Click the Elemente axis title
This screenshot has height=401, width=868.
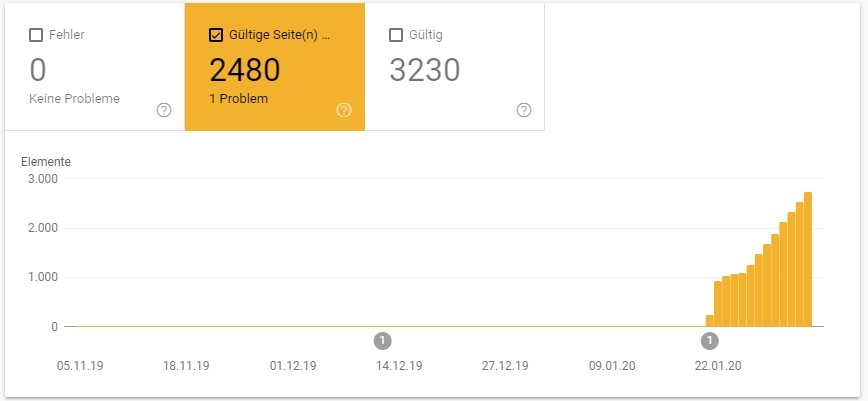pos(46,161)
